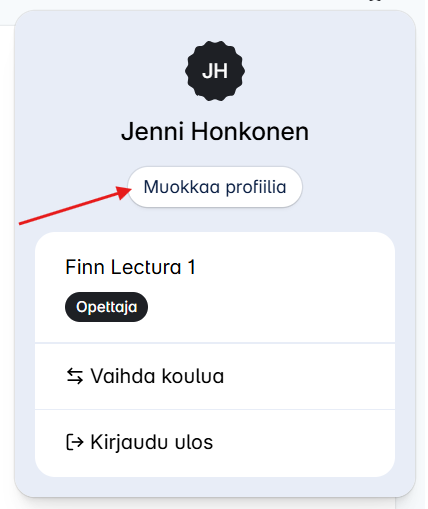
Task: Click the word koulua in switch school row
Action: 193,376
